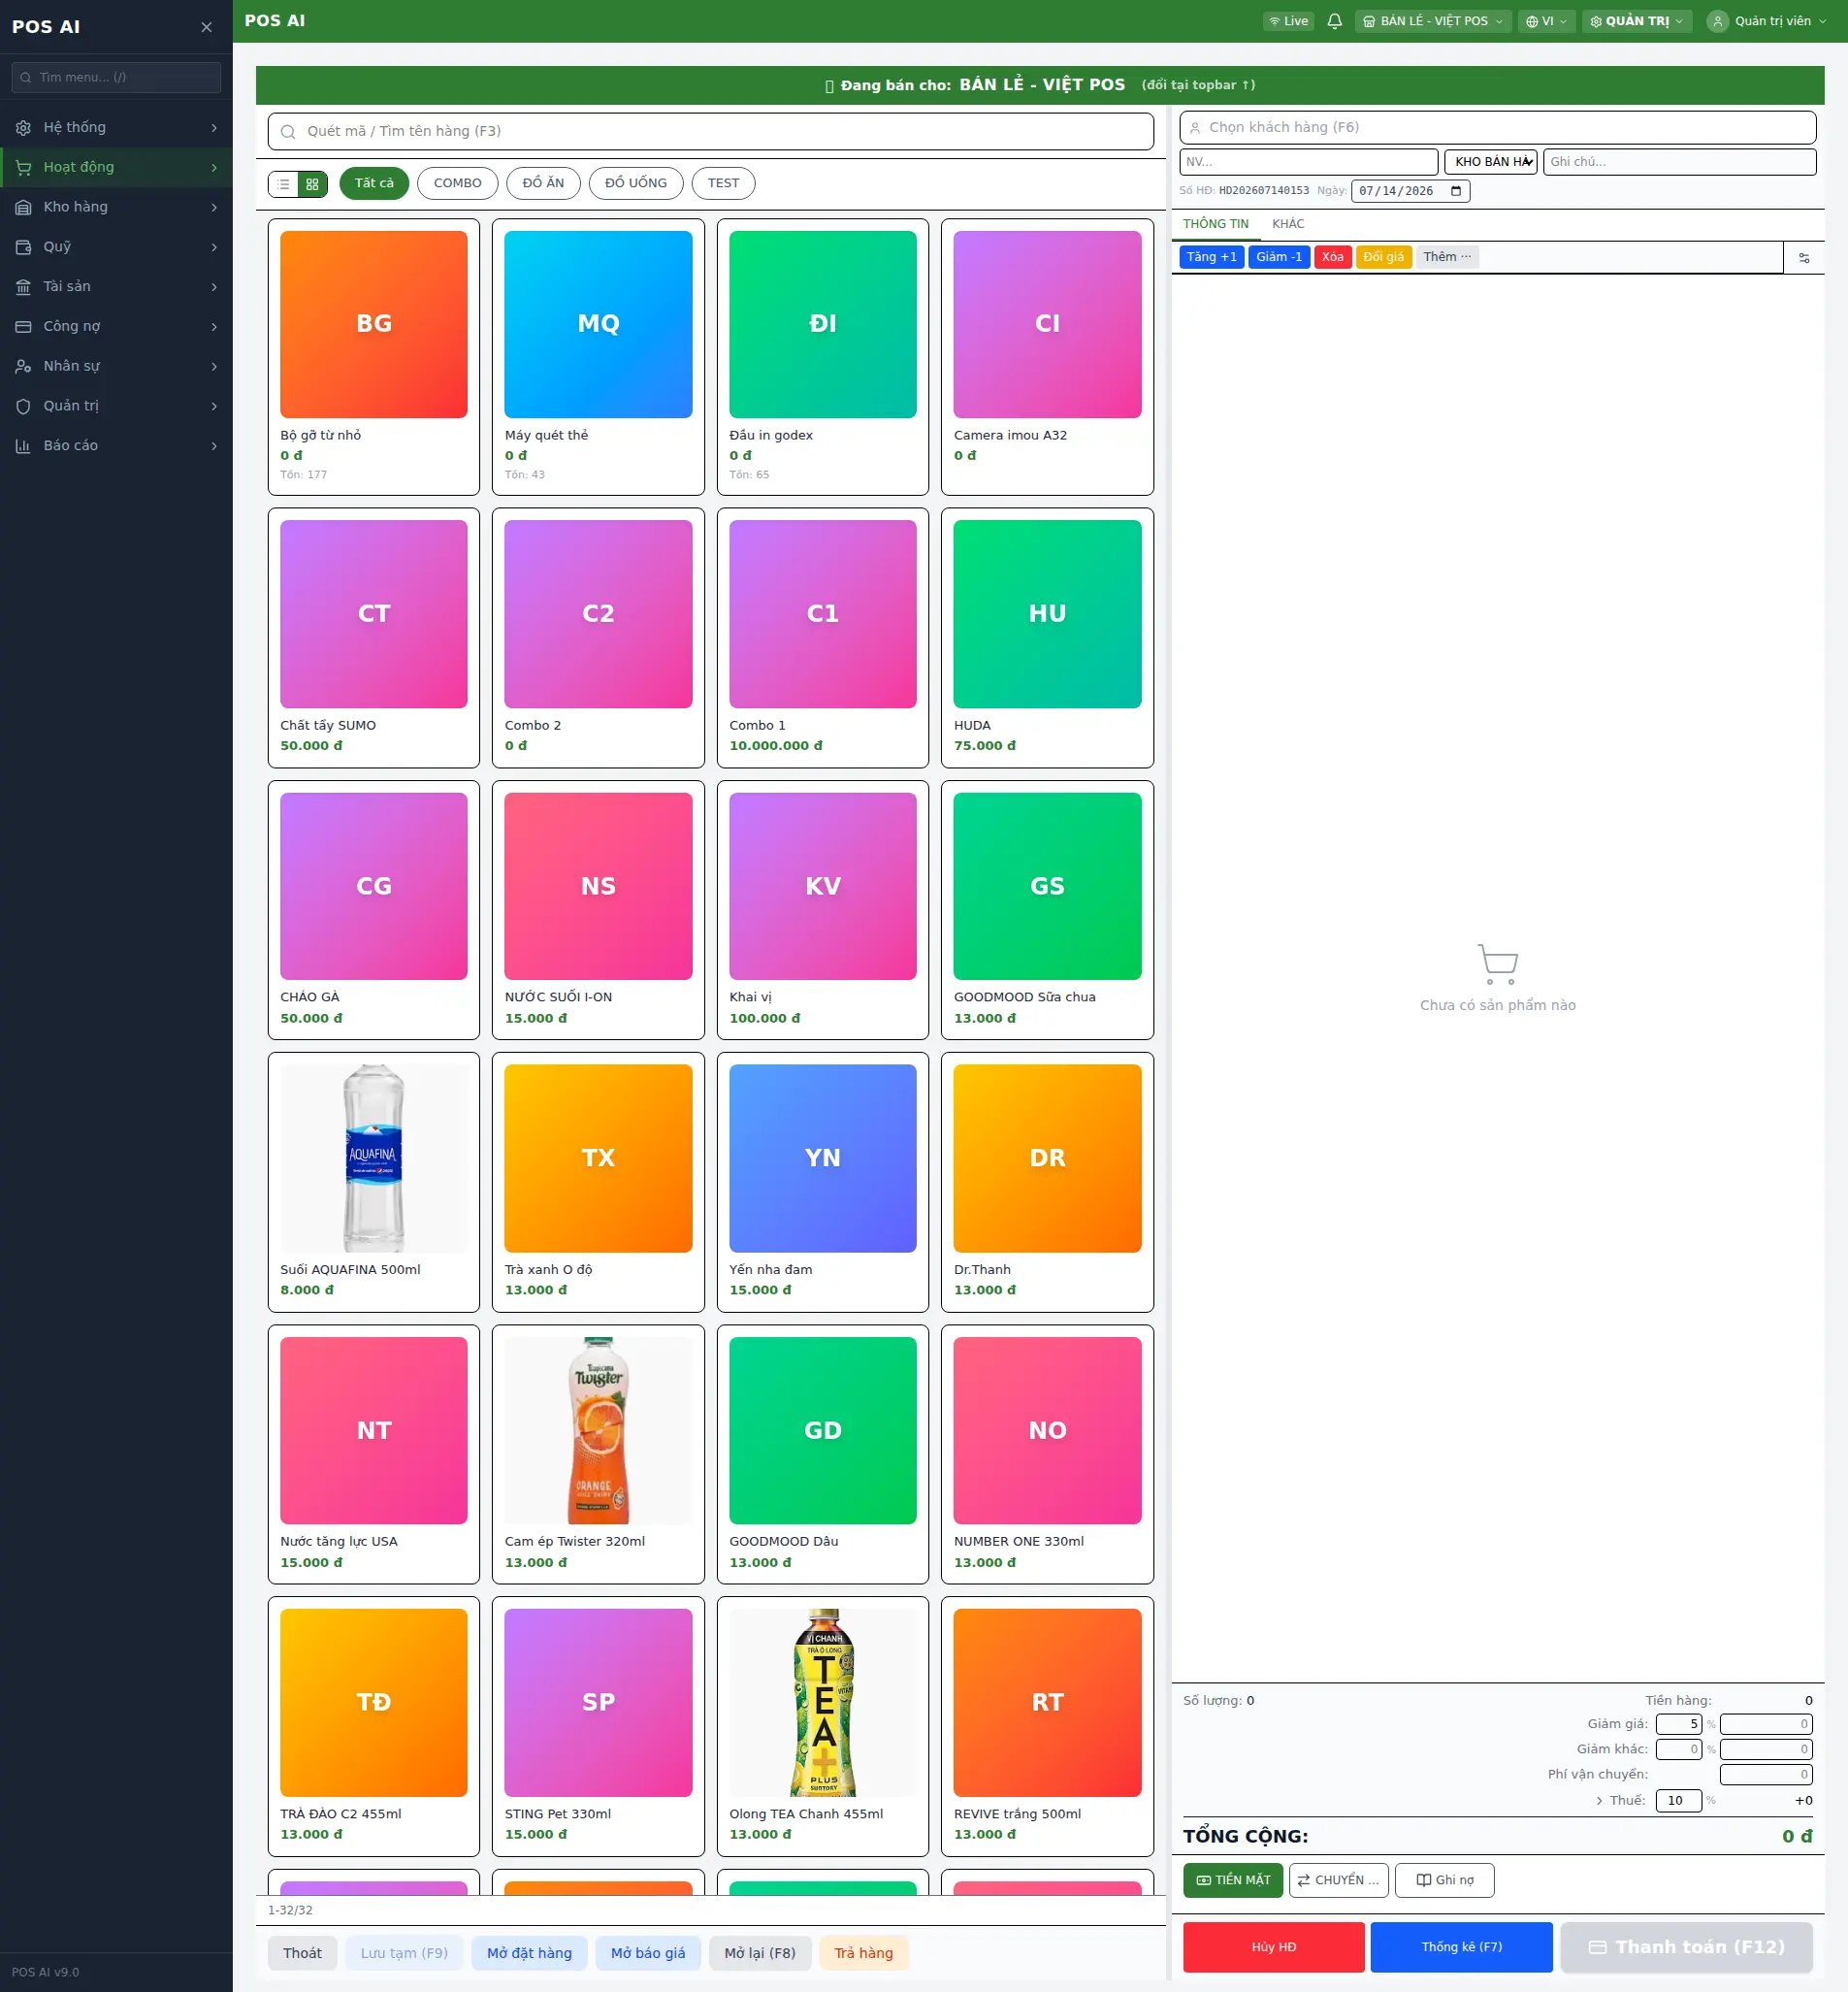The image size is (1848, 1992).
Task: Expand the Thuế tax section
Action: [x=1599, y=1800]
